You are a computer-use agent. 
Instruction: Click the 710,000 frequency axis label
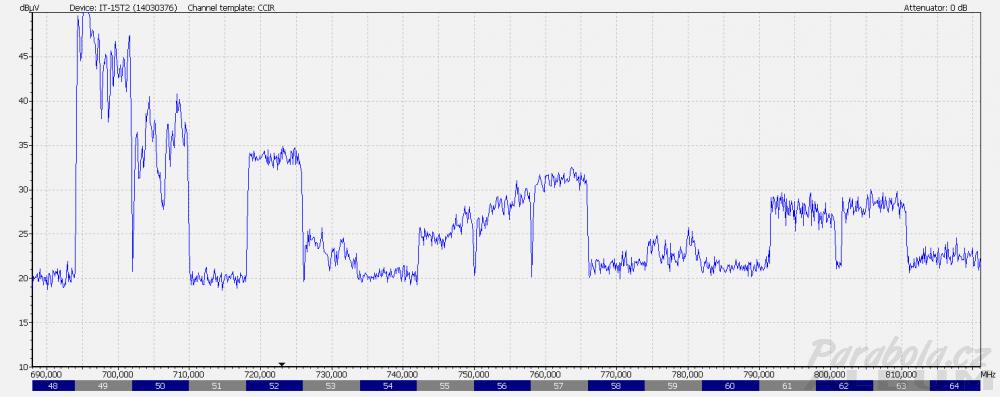(189, 374)
